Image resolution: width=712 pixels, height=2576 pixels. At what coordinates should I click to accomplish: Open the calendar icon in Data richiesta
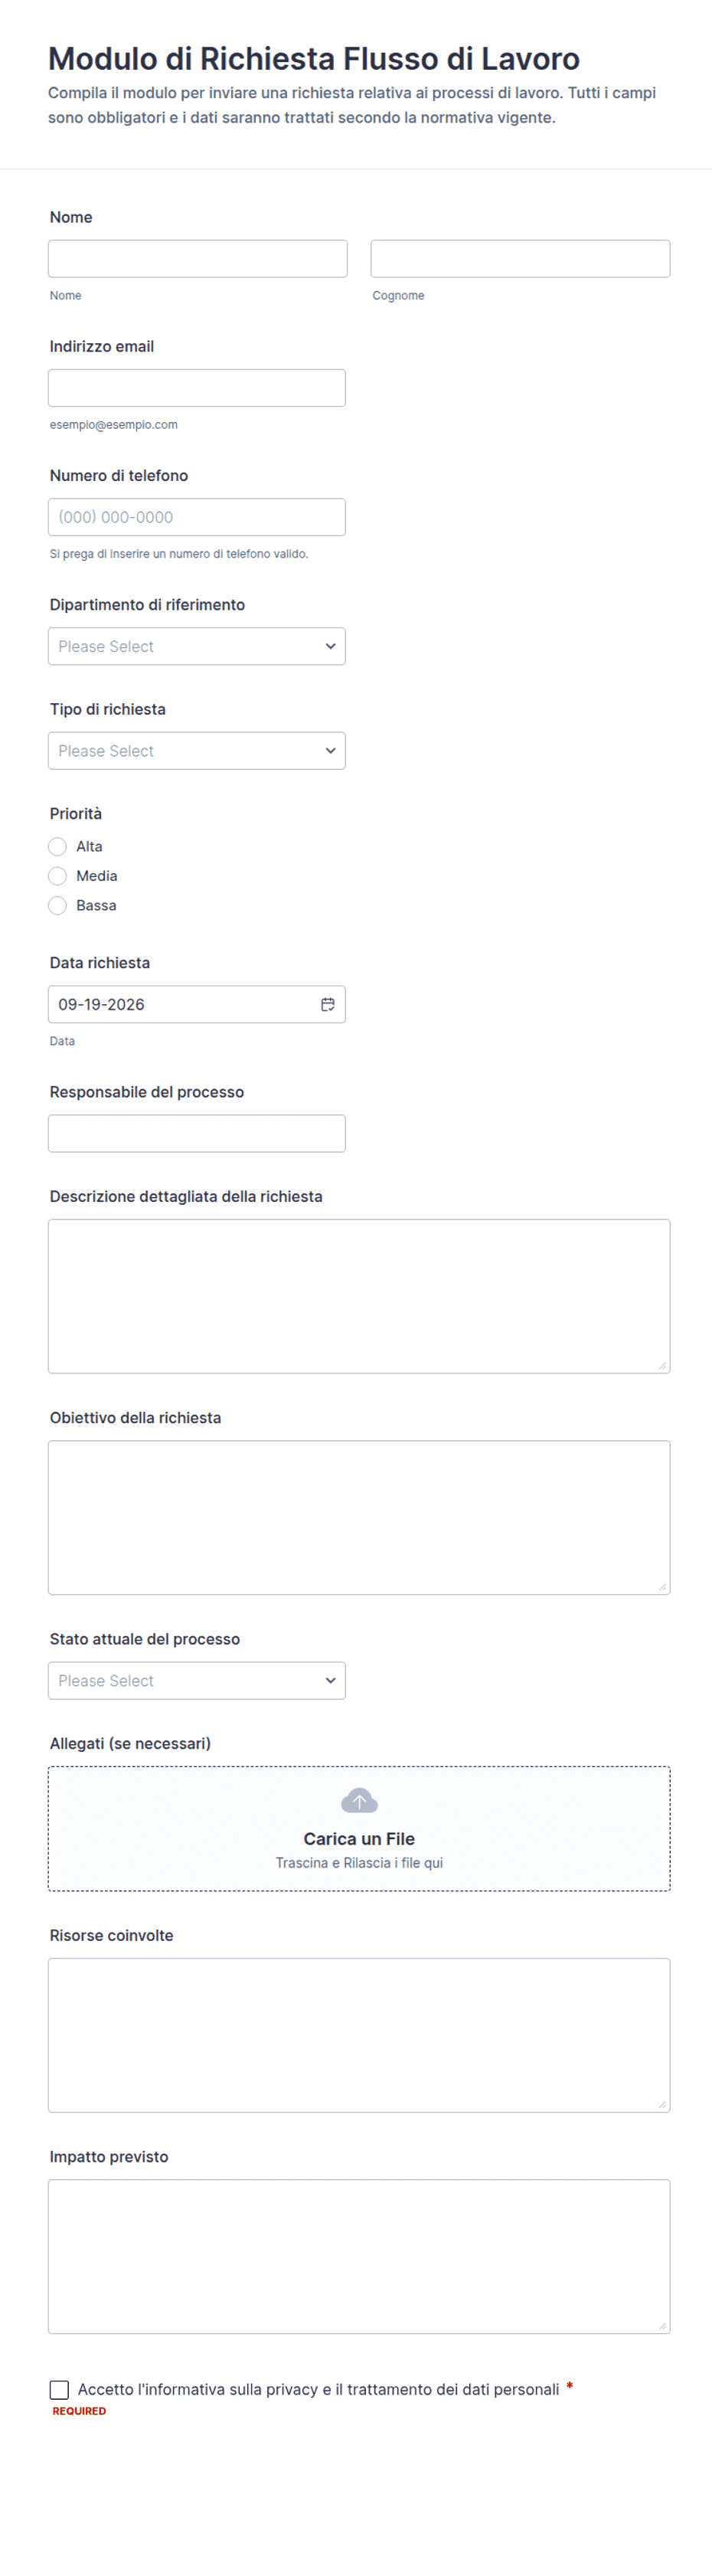coord(327,1004)
